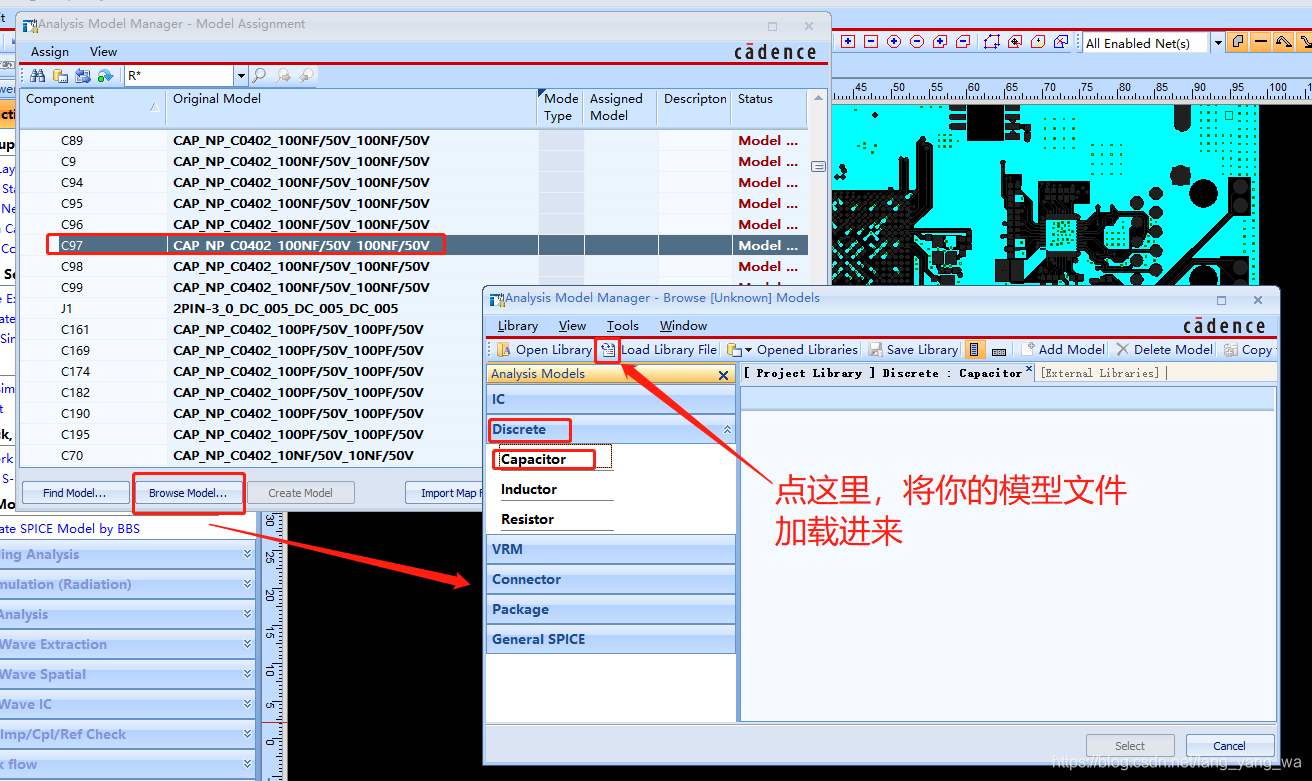1312x781 pixels.
Task: Open the R* filter combo box dropdown arrow
Action: coord(241,76)
